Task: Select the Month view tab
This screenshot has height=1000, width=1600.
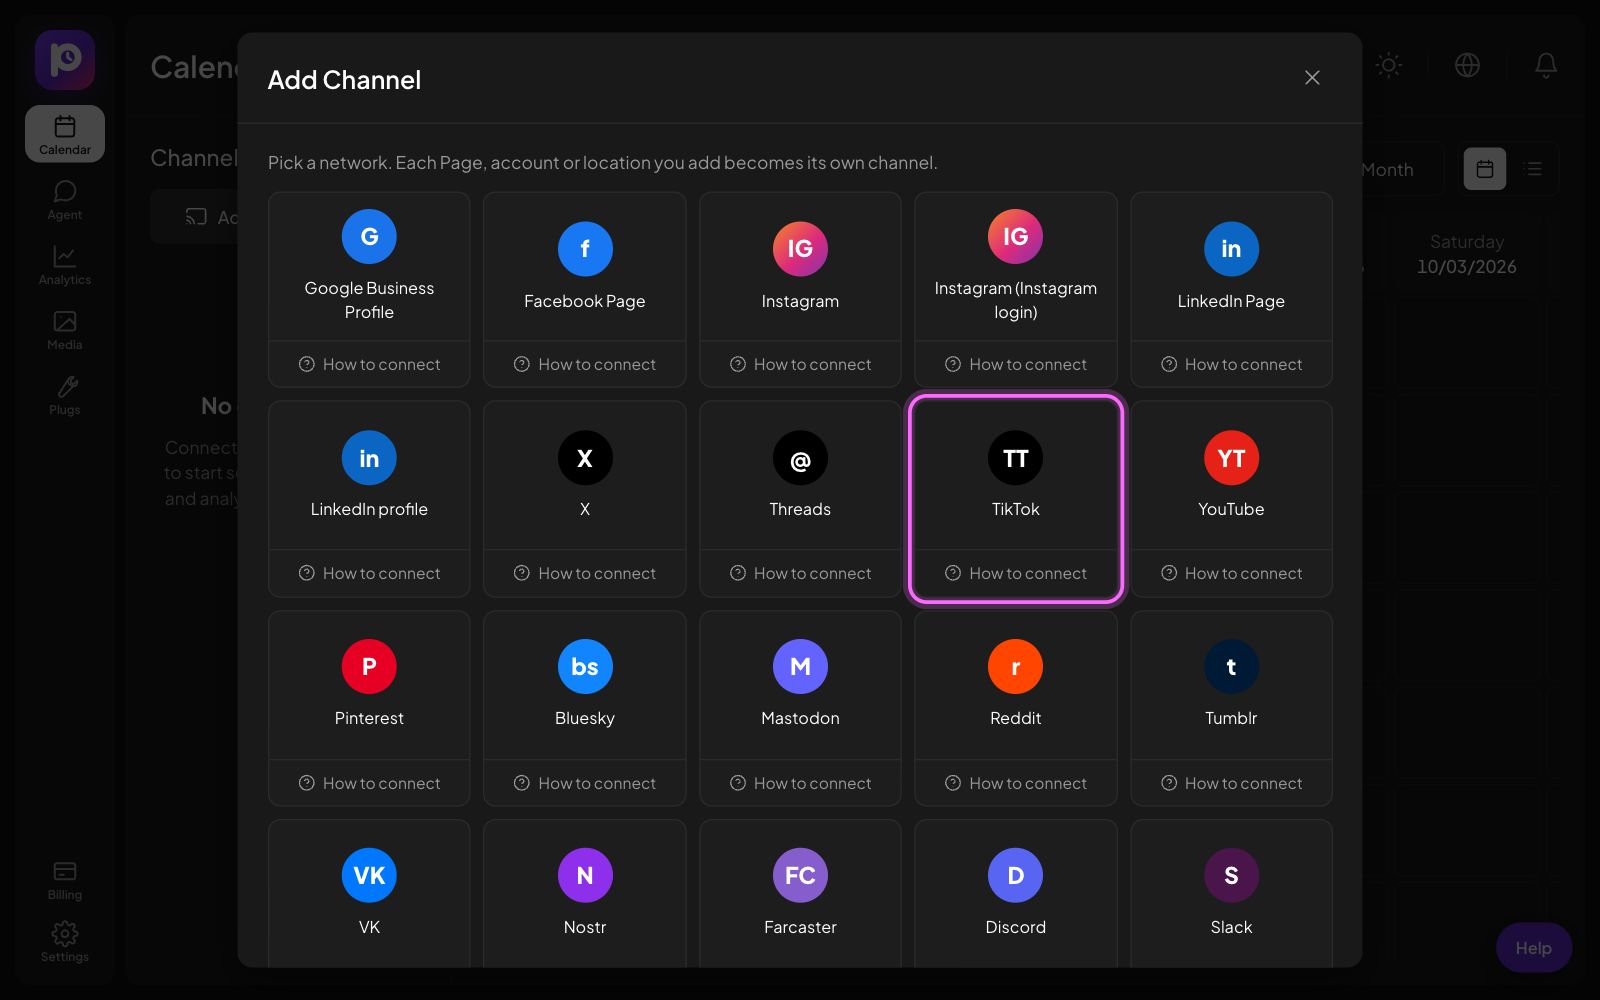Action: click(1388, 170)
